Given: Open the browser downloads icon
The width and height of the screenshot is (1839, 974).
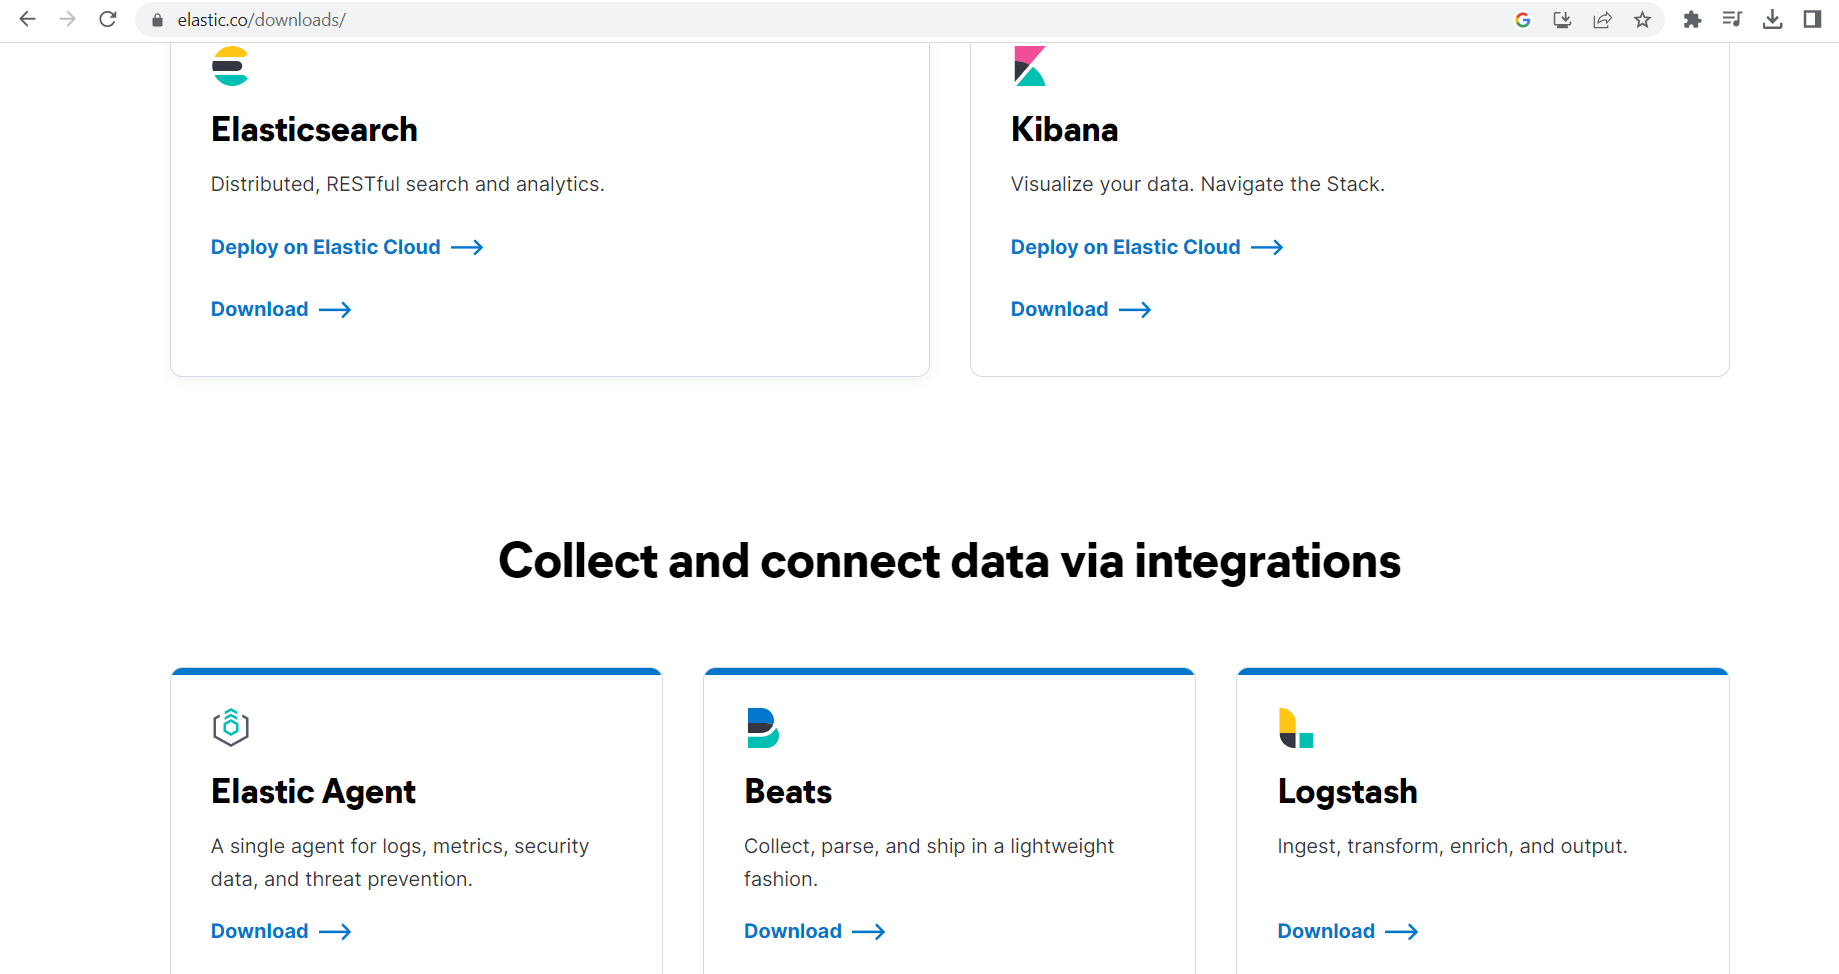Looking at the screenshot, I should (1773, 19).
